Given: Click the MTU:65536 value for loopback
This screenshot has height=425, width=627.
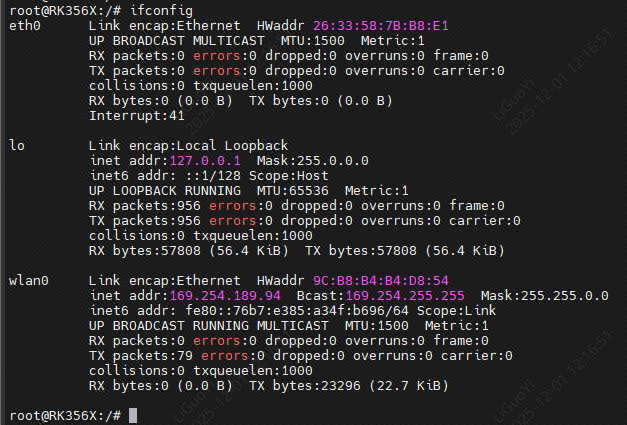Looking at the screenshot, I should coord(292,190).
